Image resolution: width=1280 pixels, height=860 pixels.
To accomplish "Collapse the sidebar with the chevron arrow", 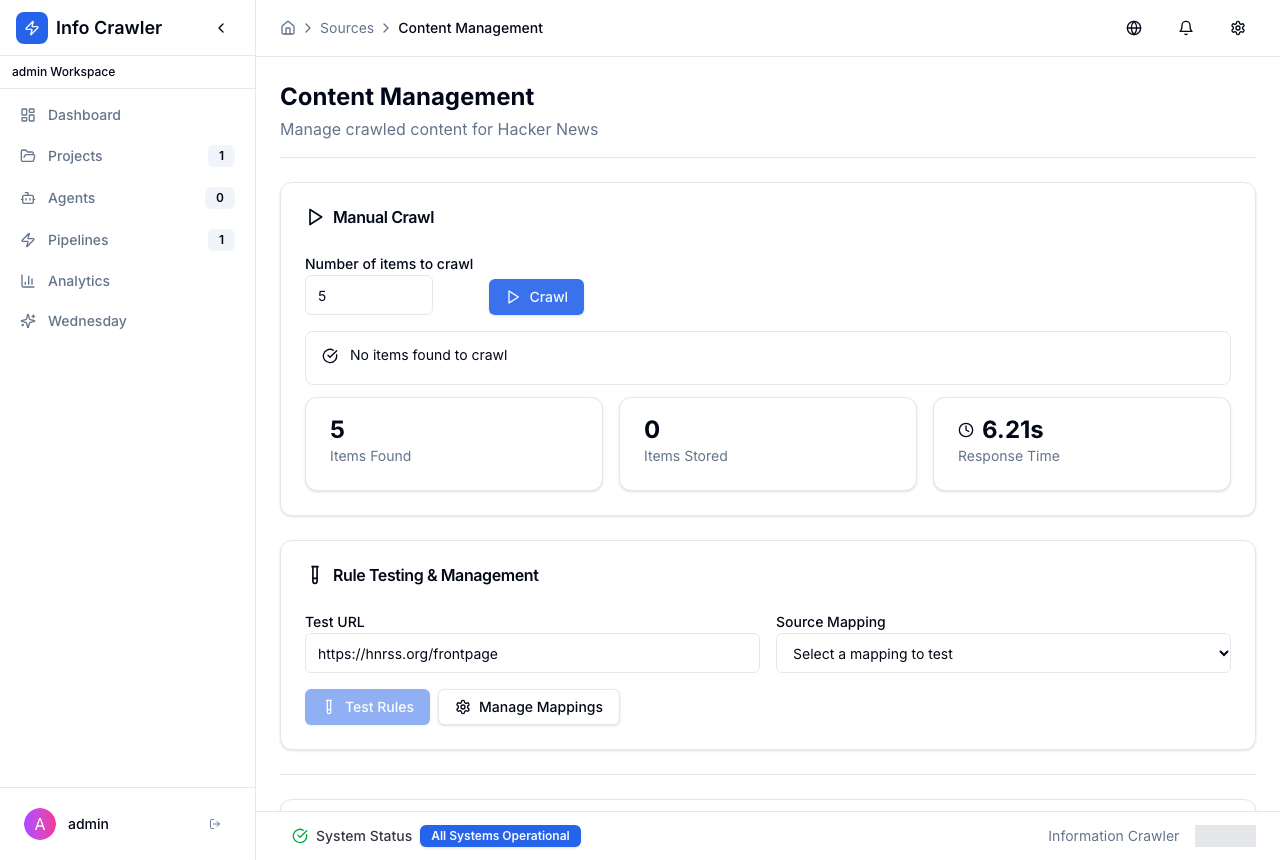I will point(221,28).
